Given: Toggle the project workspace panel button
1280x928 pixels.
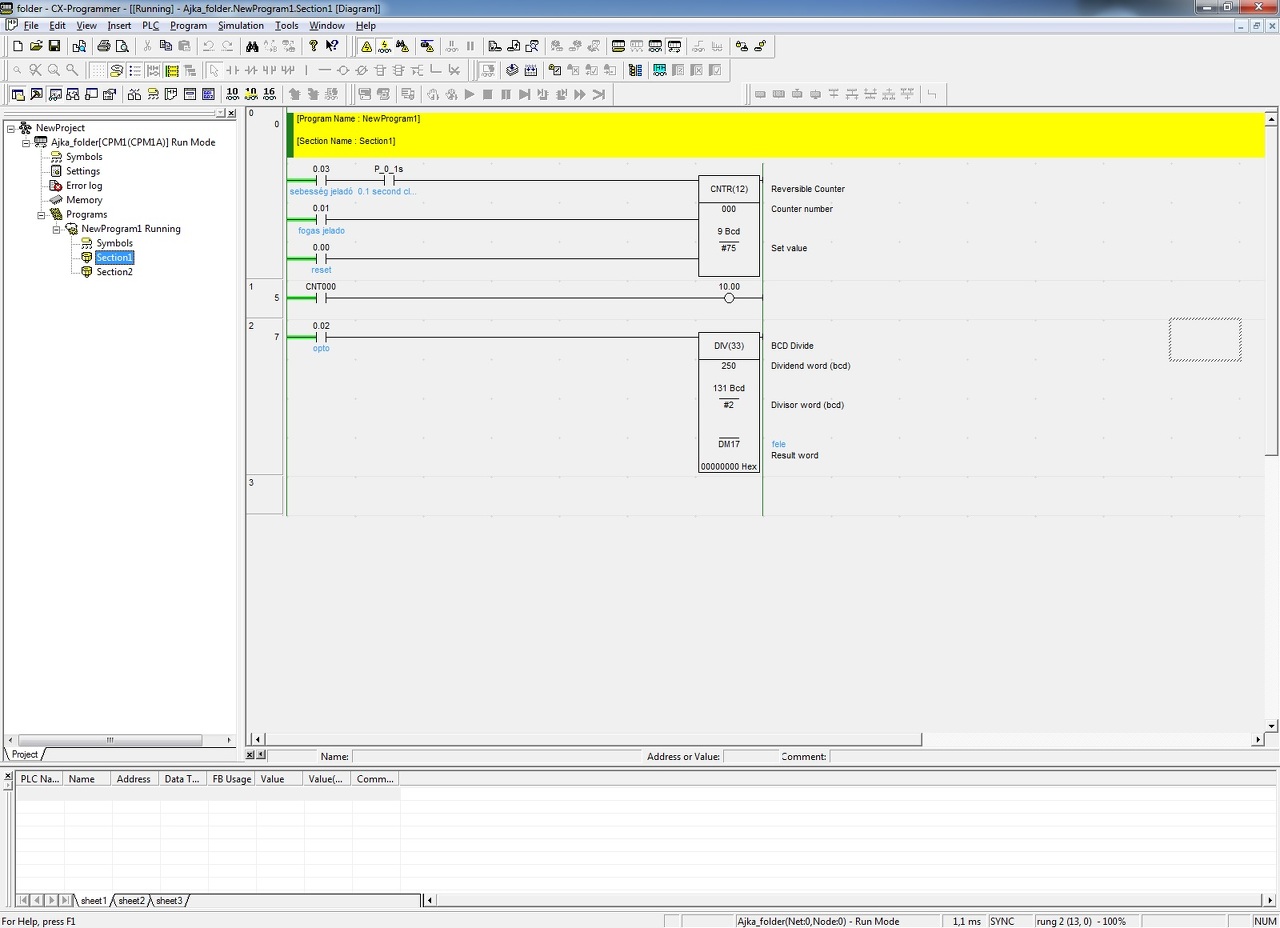Looking at the screenshot, I should coord(17,94).
